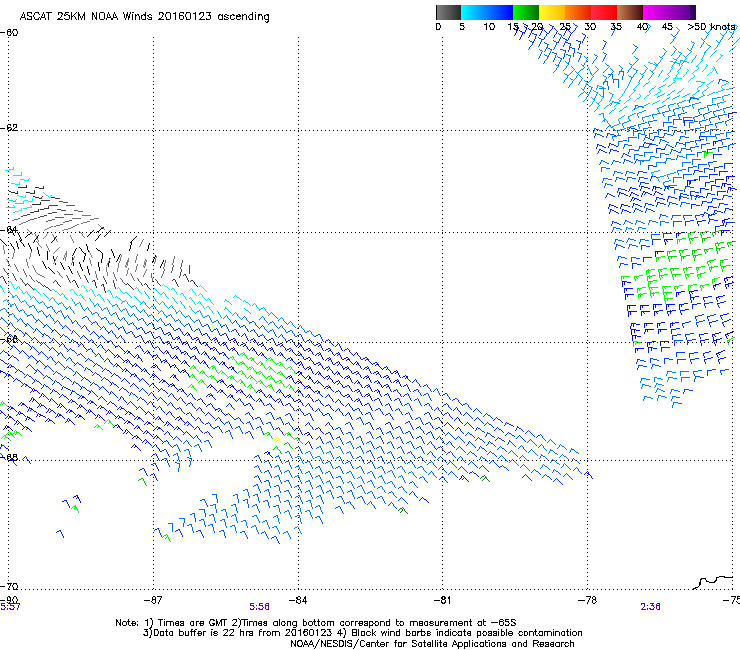Click the '-90' longitude axis label
The width and height of the screenshot is (740, 650).
[x=9, y=600]
